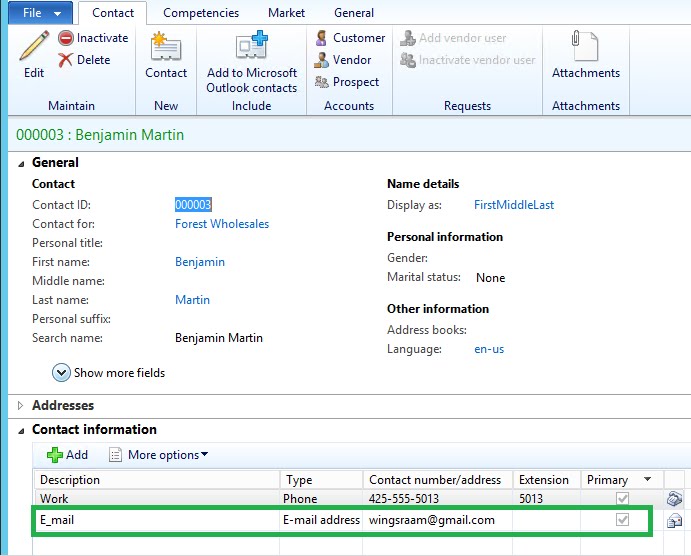Click the en-us language value
Image resolution: width=691 pixels, height=556 pixels.
(489, 349)
